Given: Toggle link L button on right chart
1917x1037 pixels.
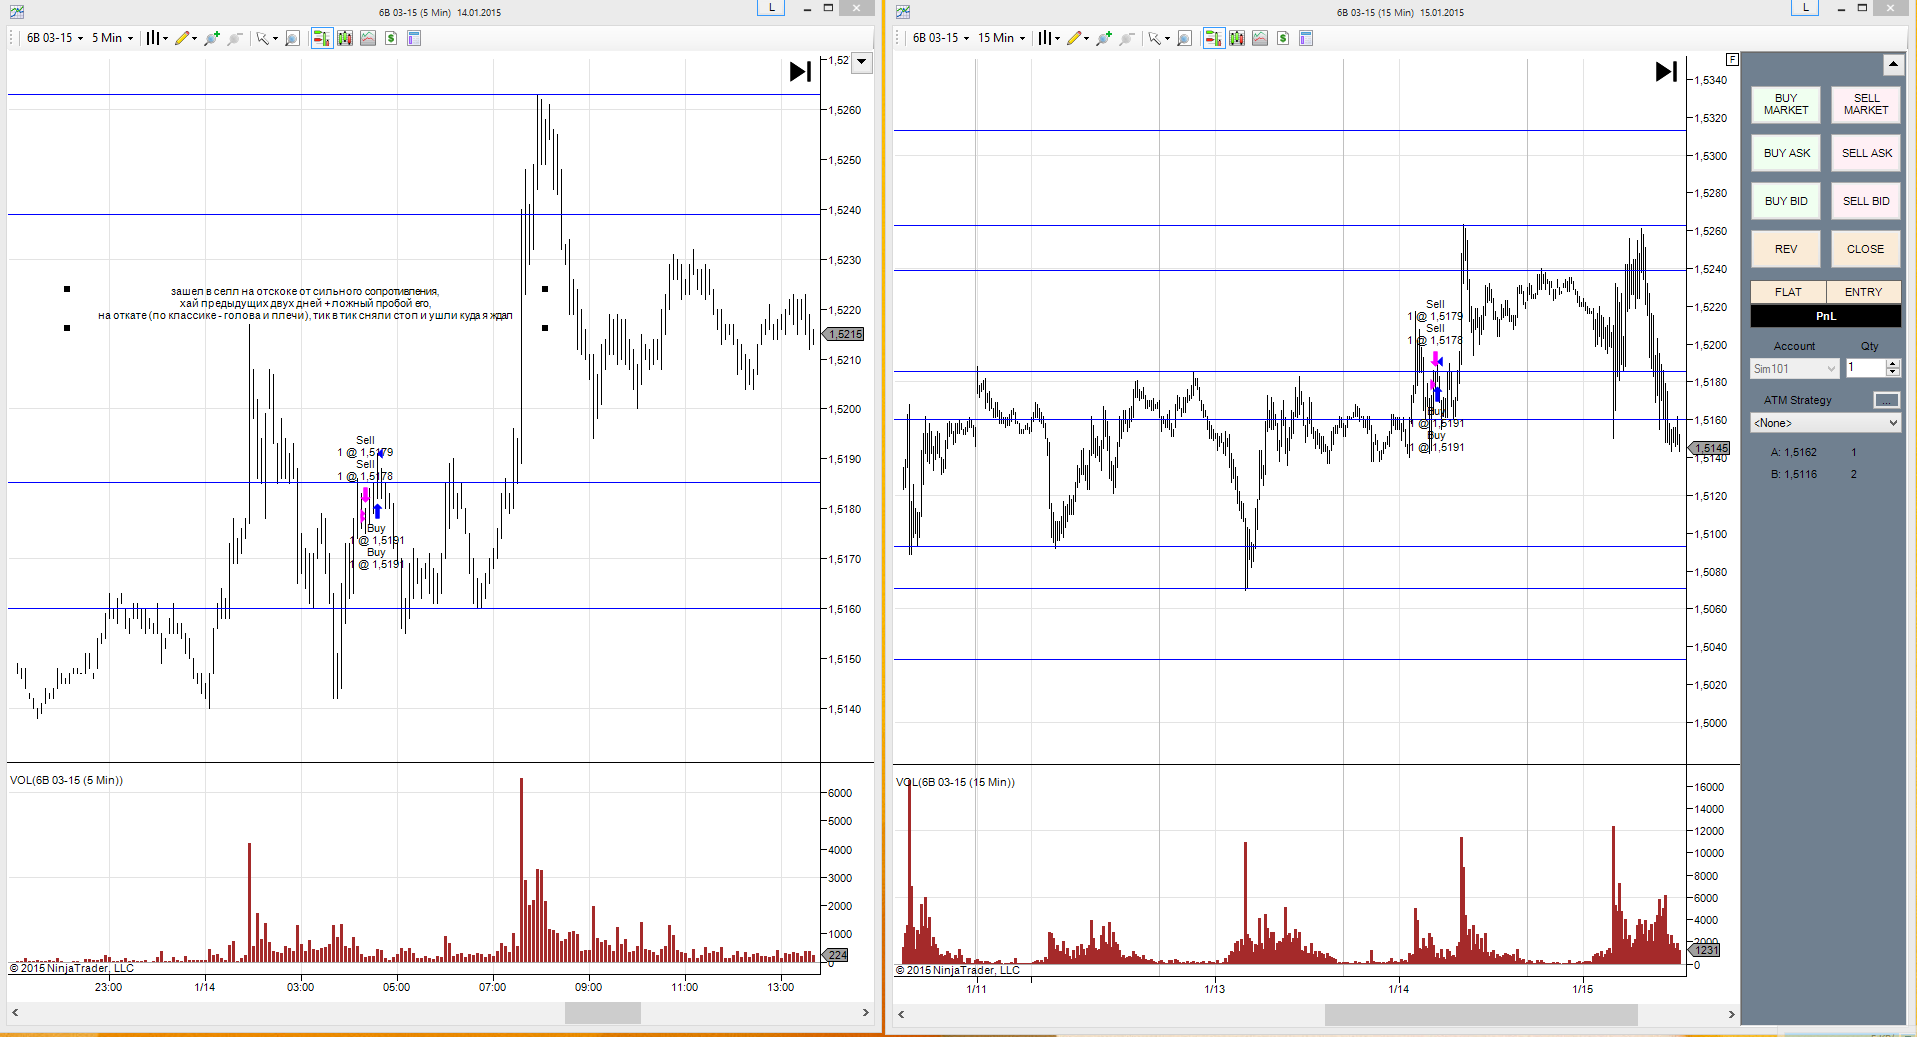Looking at the screenshot, I should tap(1804, 8).
